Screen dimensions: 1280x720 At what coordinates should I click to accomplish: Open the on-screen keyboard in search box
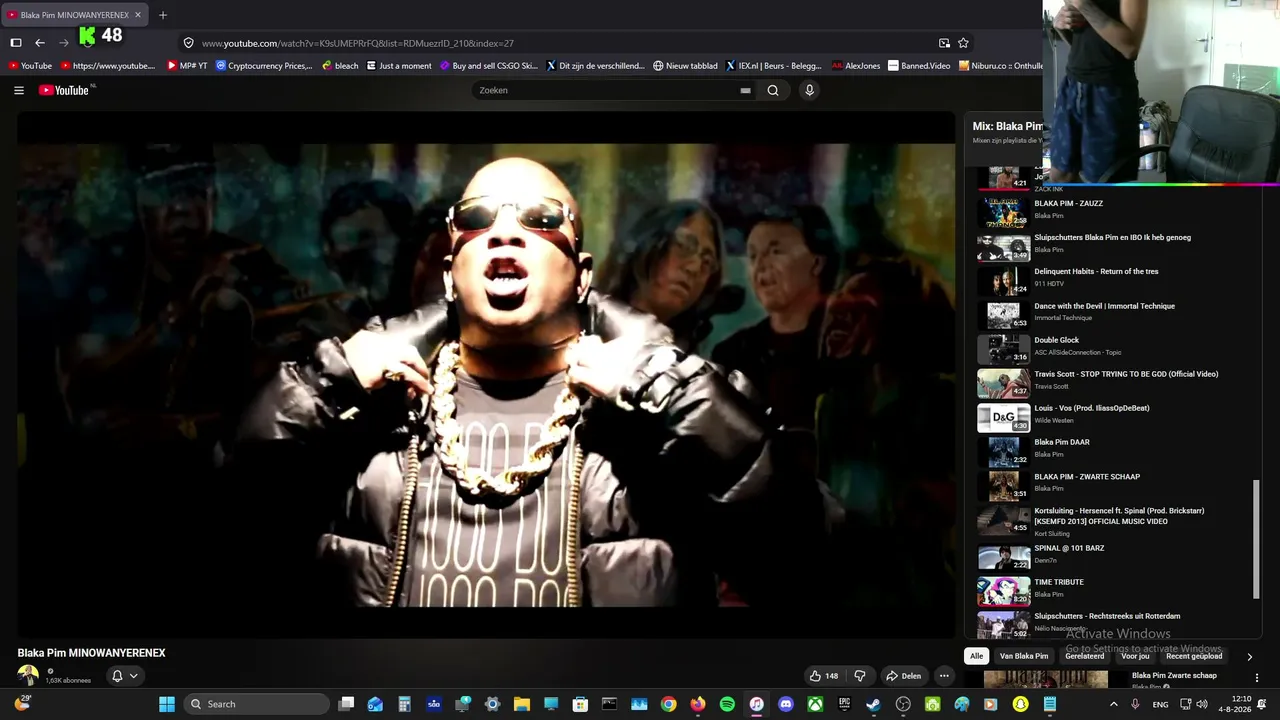point(745,90)
